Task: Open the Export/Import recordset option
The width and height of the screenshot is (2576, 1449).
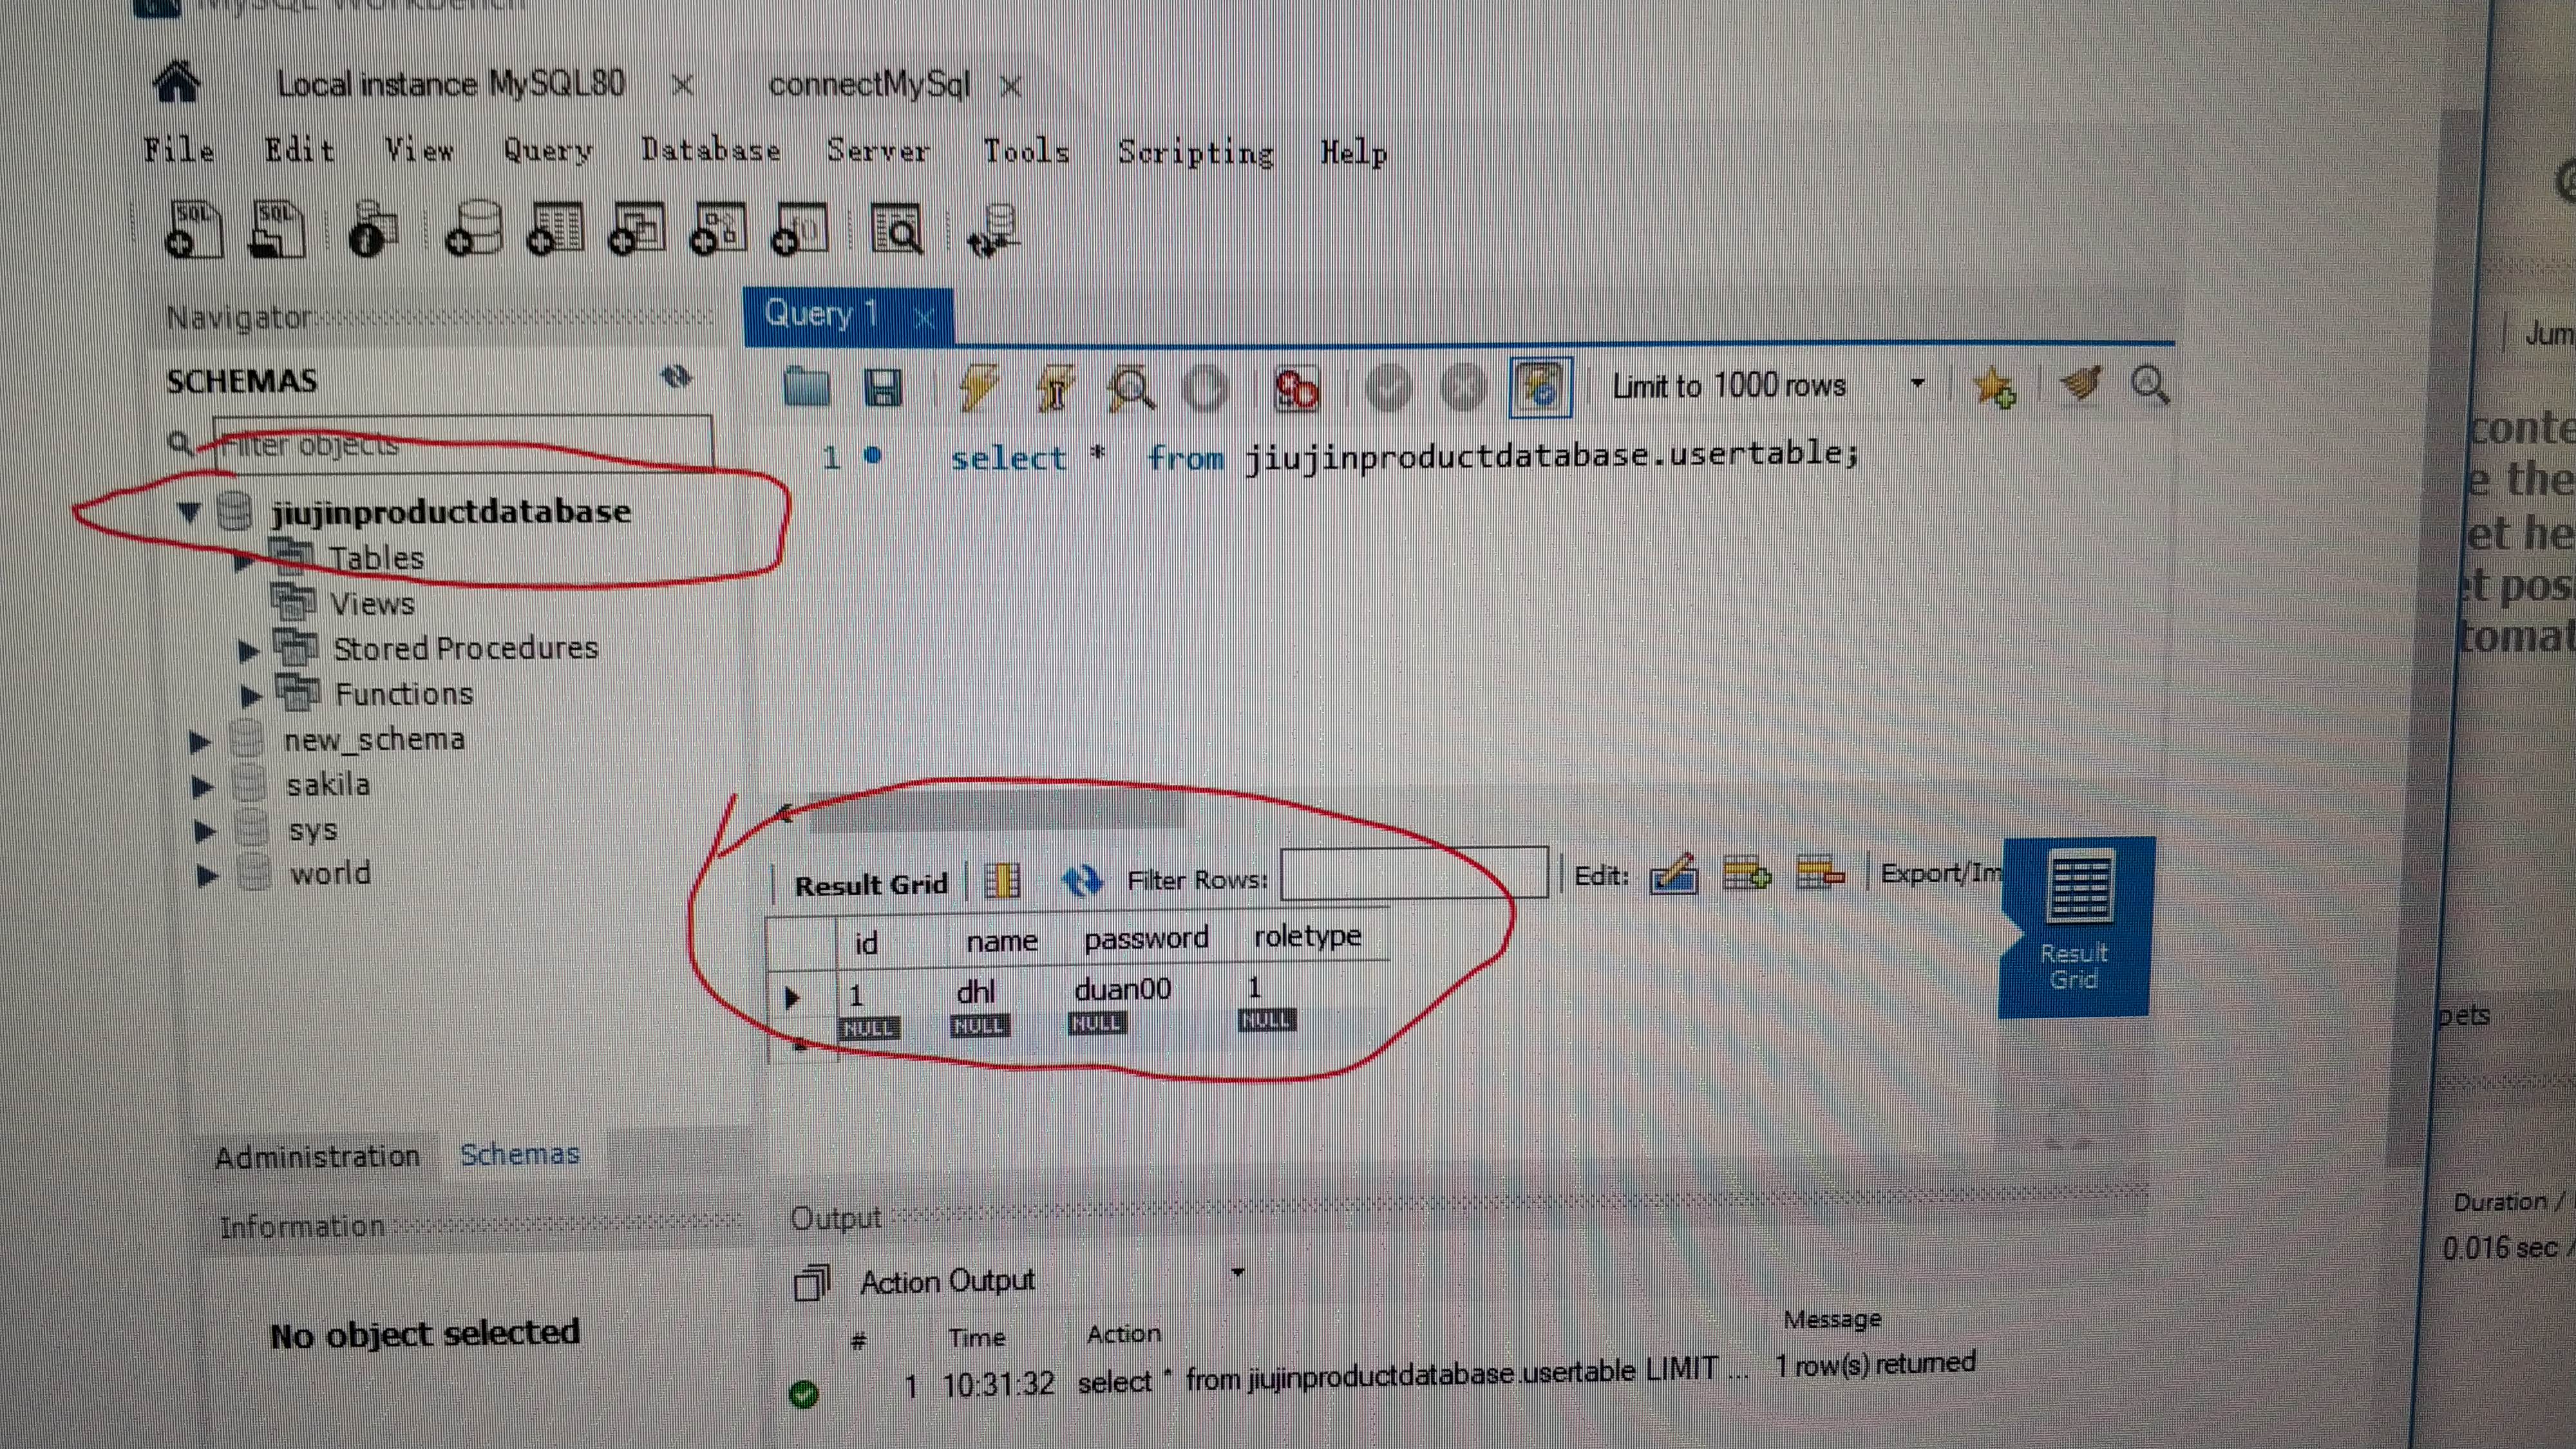Action: pos(1940,873)
